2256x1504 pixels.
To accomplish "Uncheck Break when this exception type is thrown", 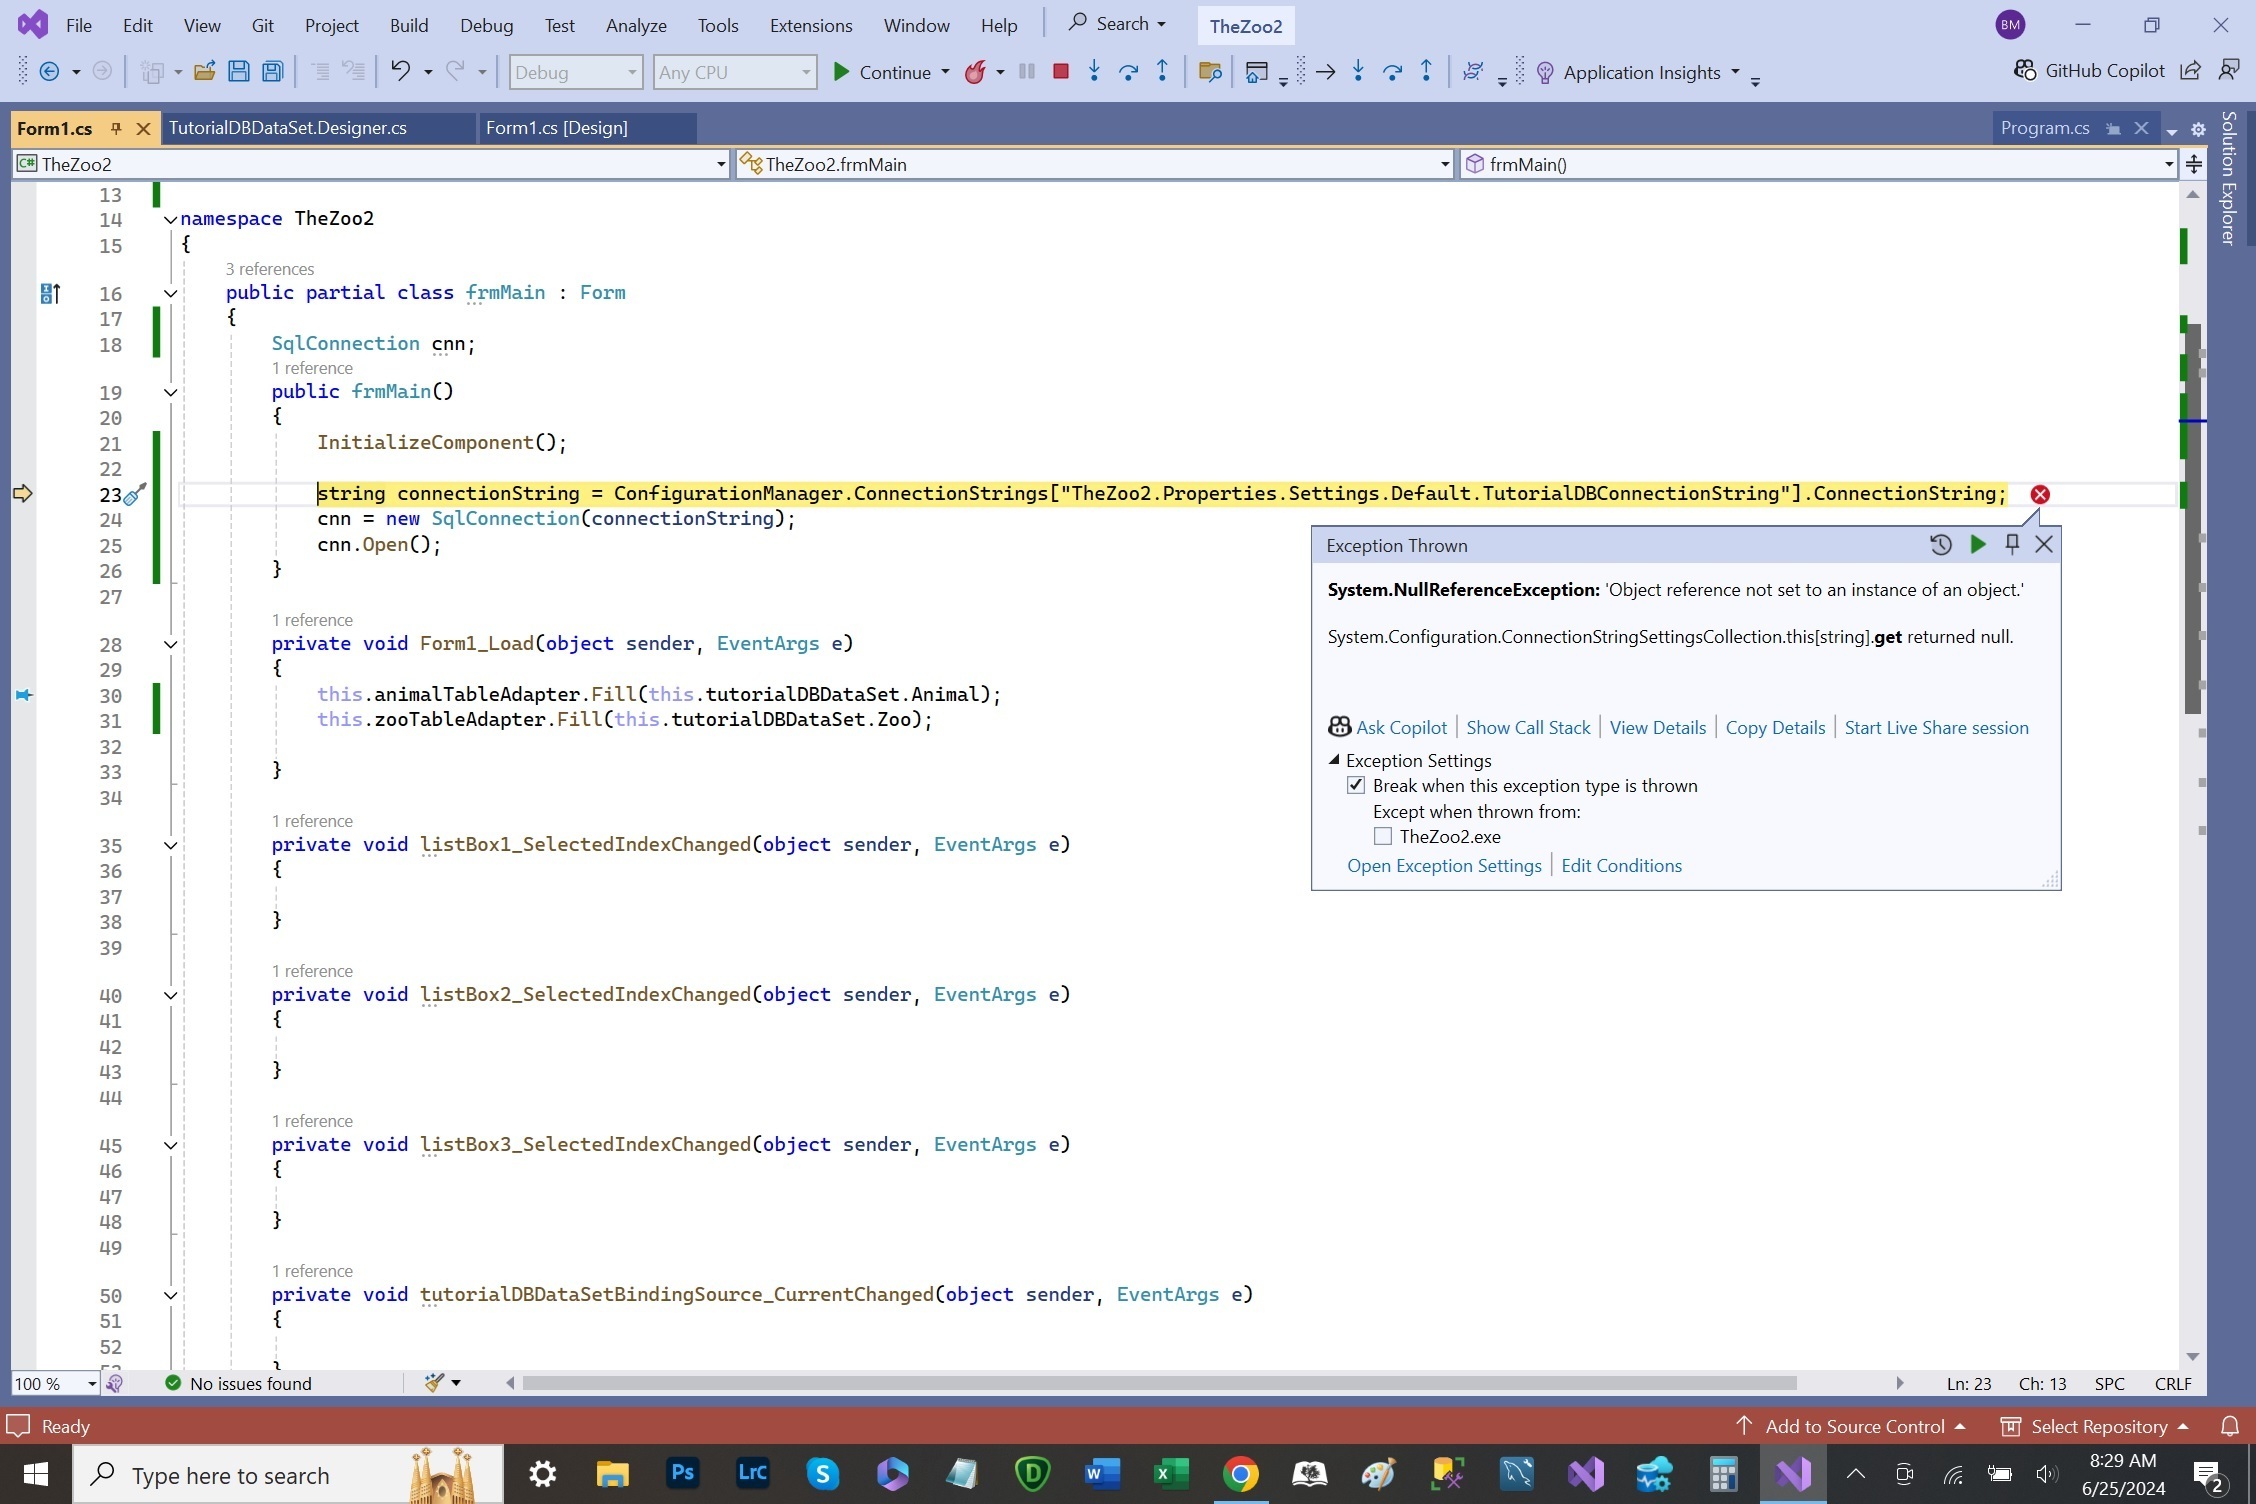I will pyautogui.click(x=1356, y=786).
